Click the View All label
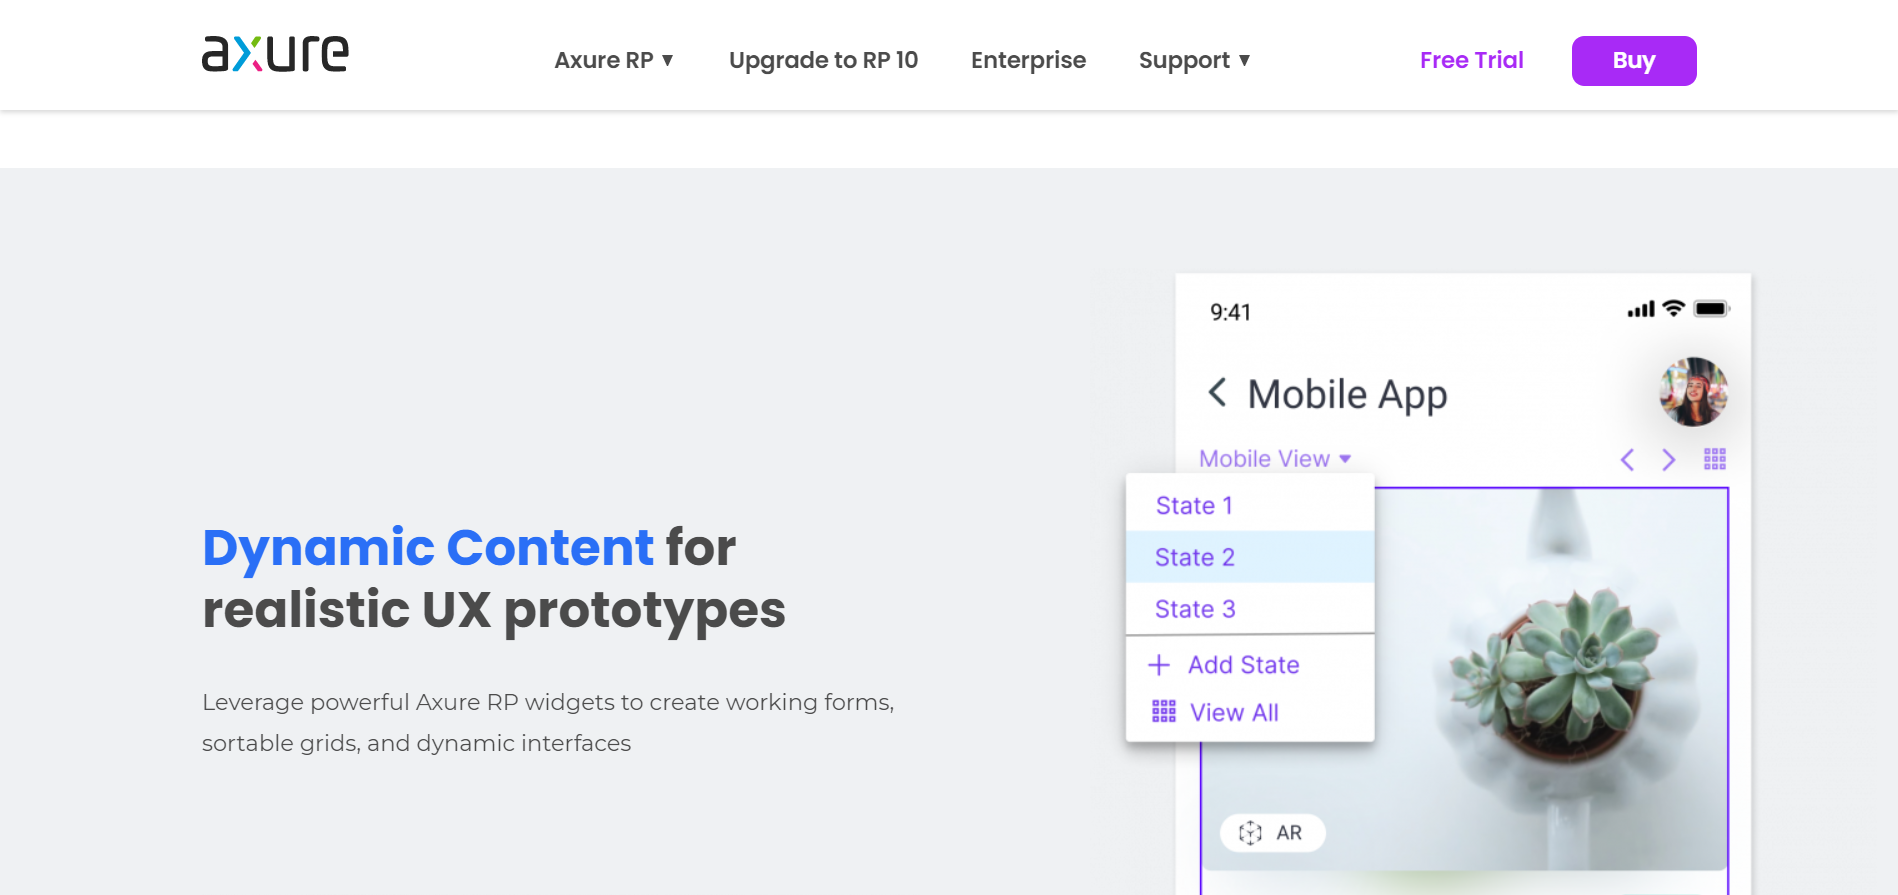 point(1234,712)
